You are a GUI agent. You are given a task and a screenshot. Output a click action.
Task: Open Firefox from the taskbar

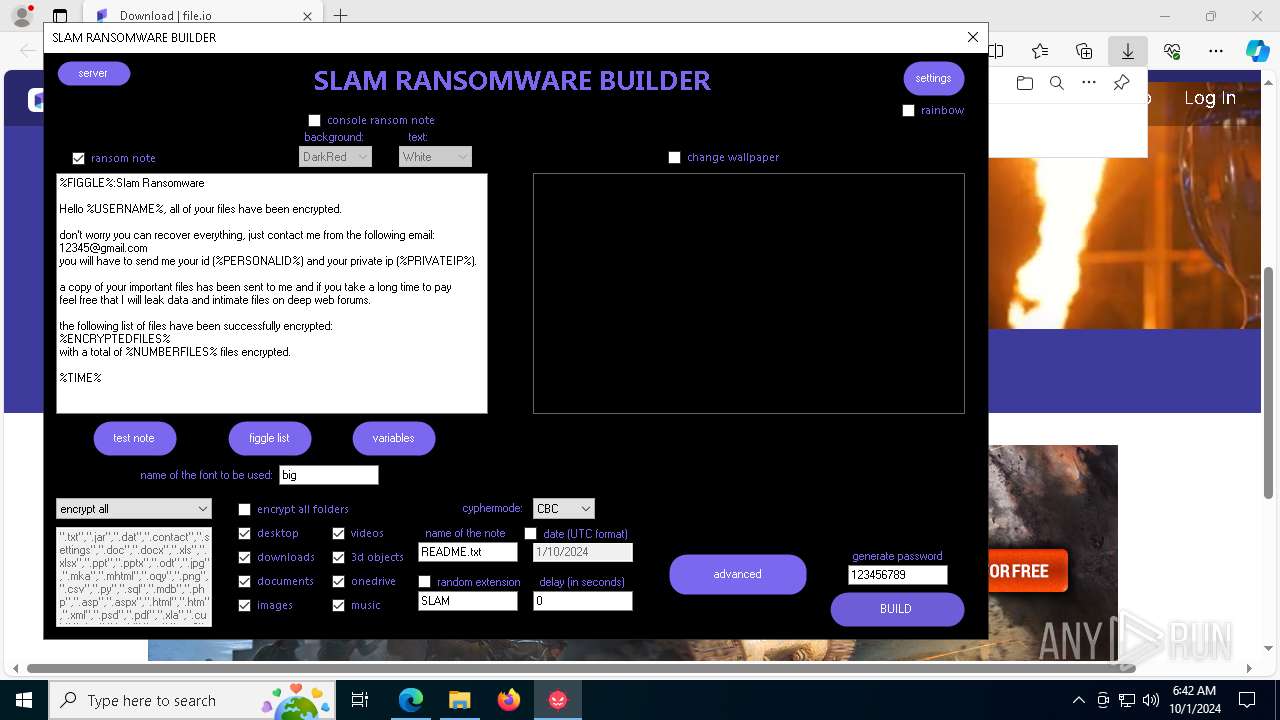point(509,700)
